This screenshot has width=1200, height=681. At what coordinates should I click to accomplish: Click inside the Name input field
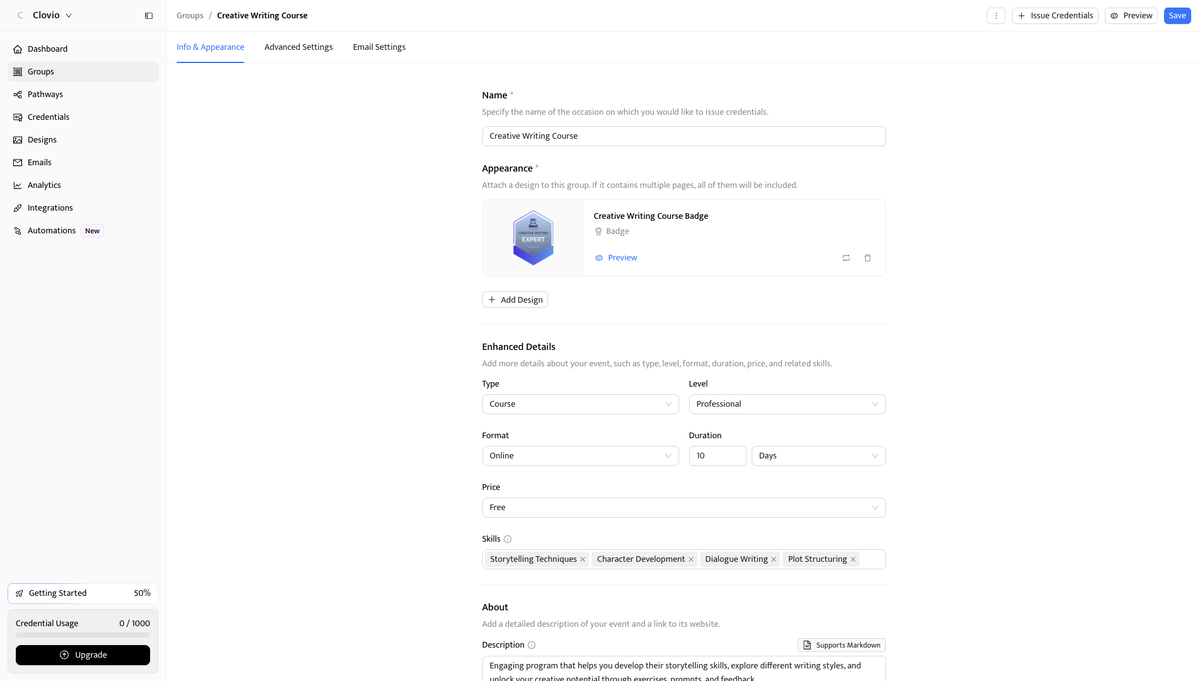pos(683,135)
